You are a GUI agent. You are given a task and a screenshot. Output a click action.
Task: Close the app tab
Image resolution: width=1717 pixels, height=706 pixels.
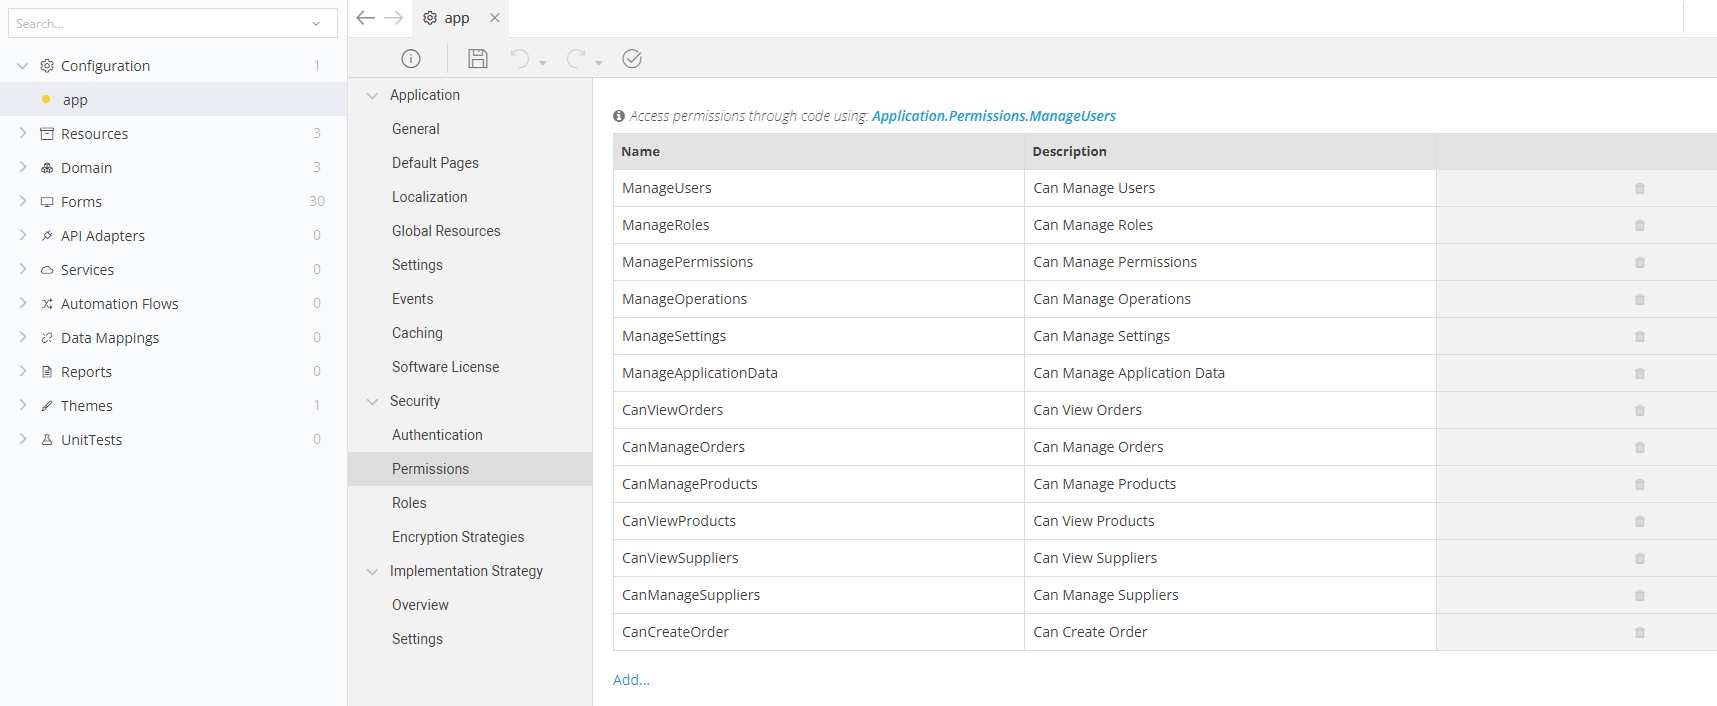(x=495, y=18)
